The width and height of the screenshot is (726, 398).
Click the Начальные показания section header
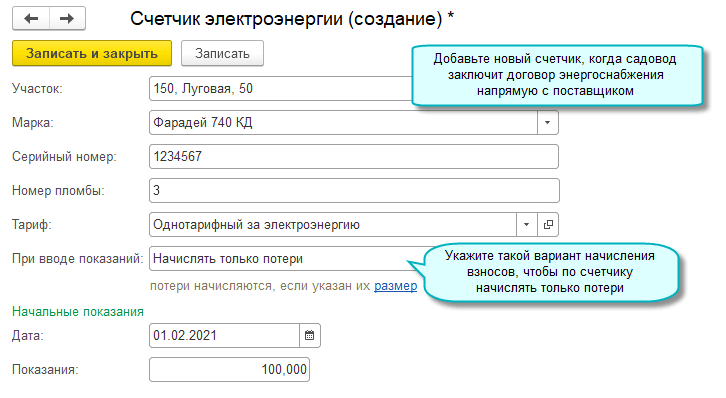(78, 311)
